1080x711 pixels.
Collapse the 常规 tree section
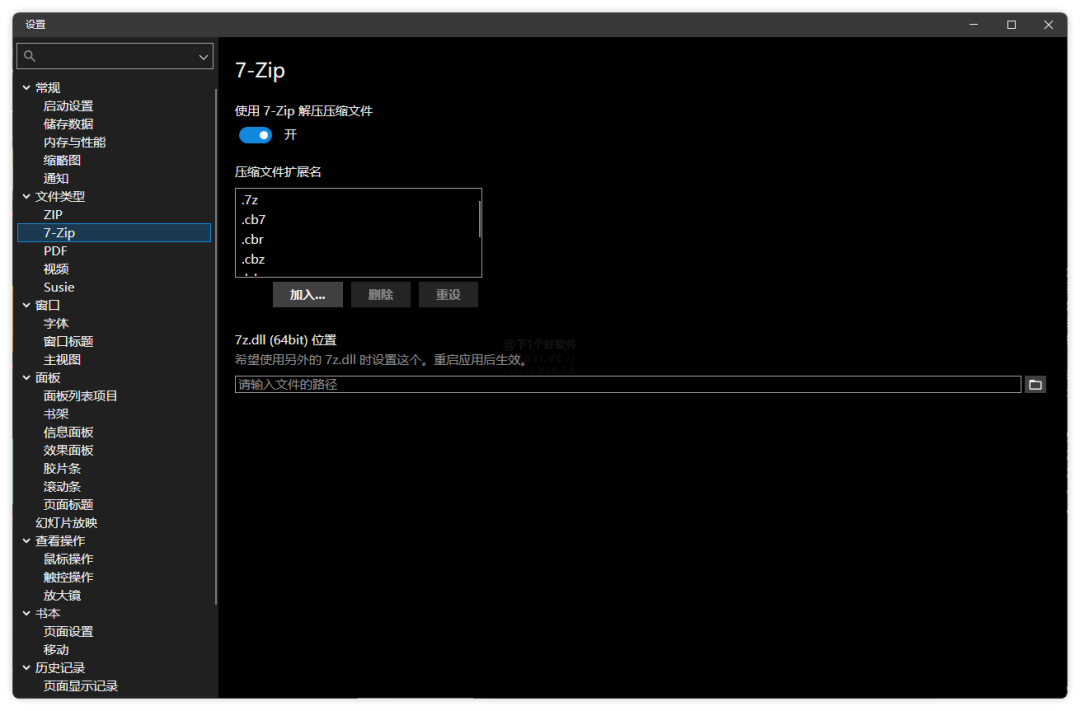(26, 87)
